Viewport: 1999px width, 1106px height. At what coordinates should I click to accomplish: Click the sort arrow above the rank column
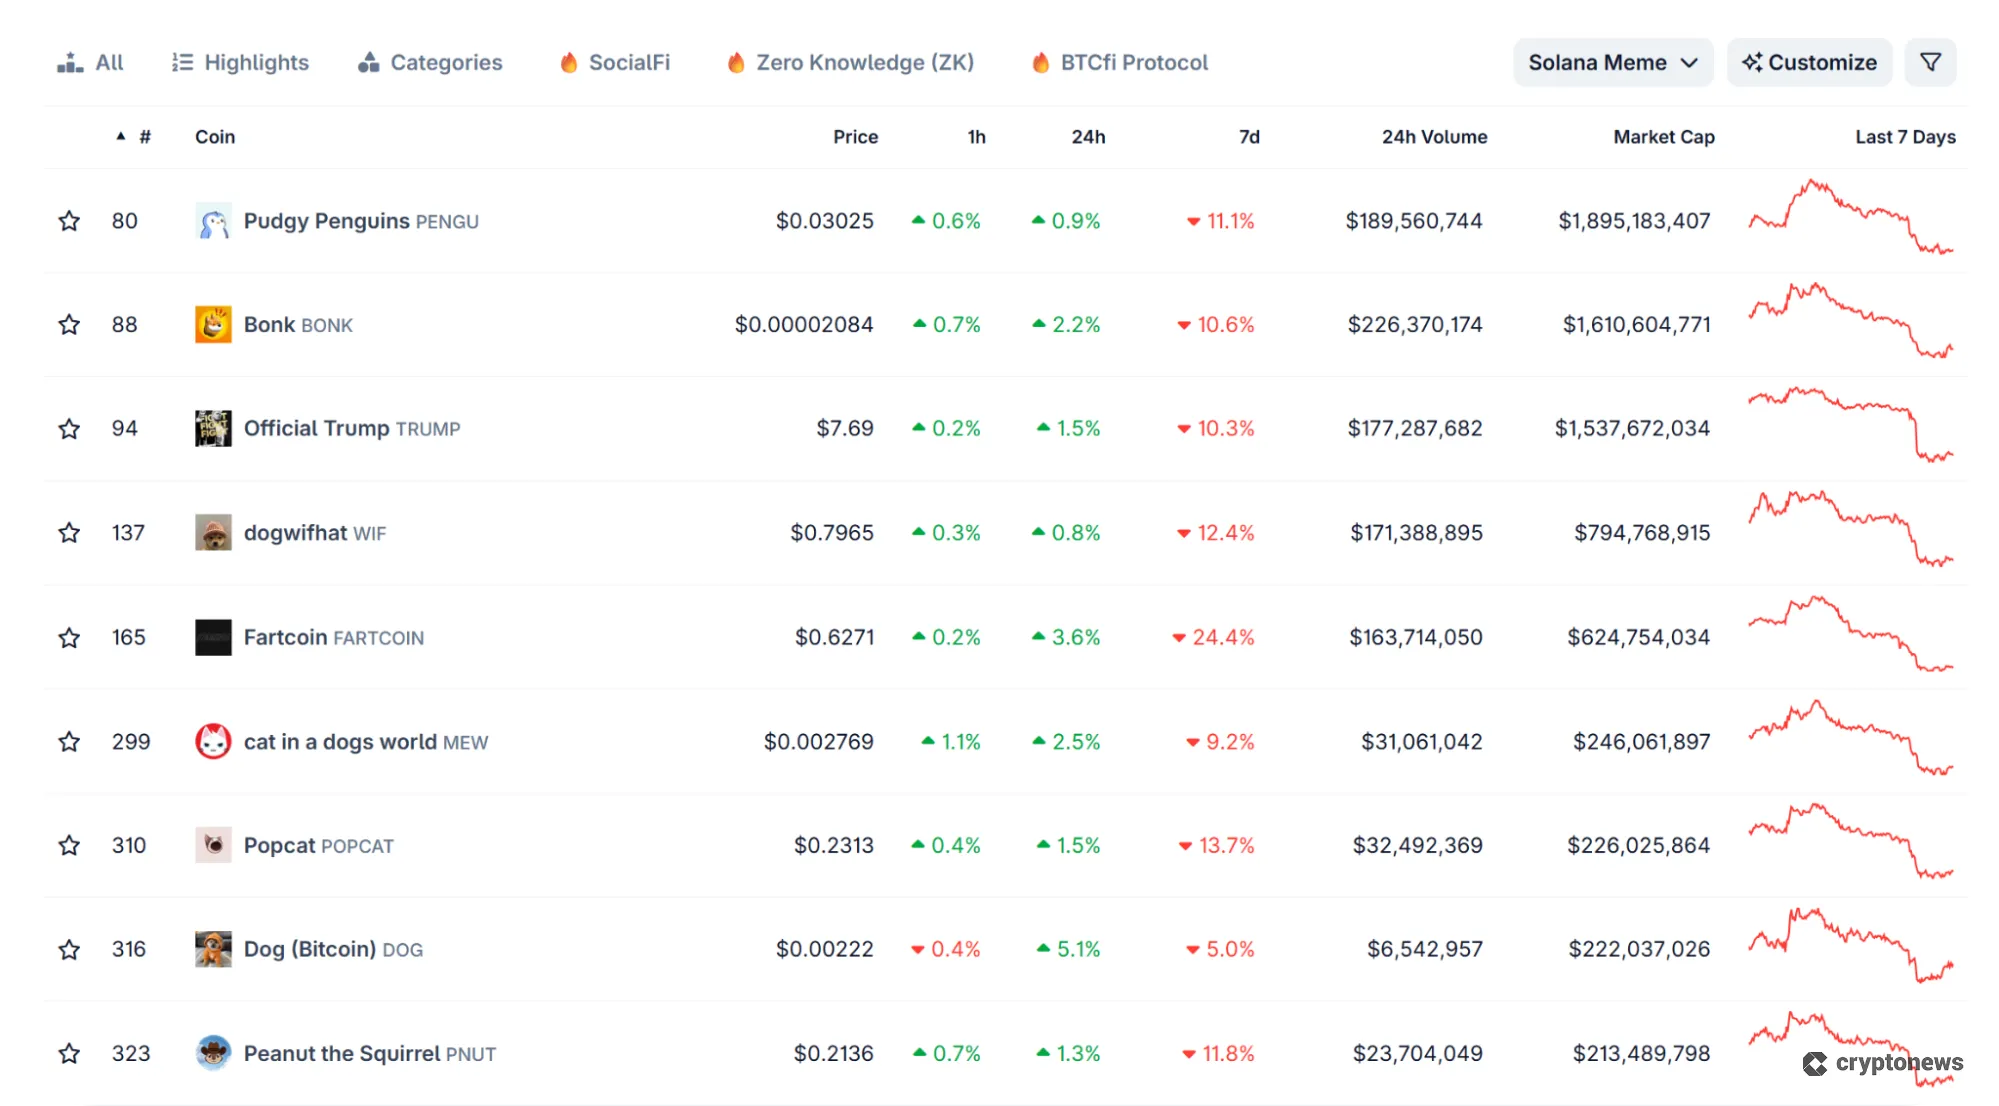[119, 136]
